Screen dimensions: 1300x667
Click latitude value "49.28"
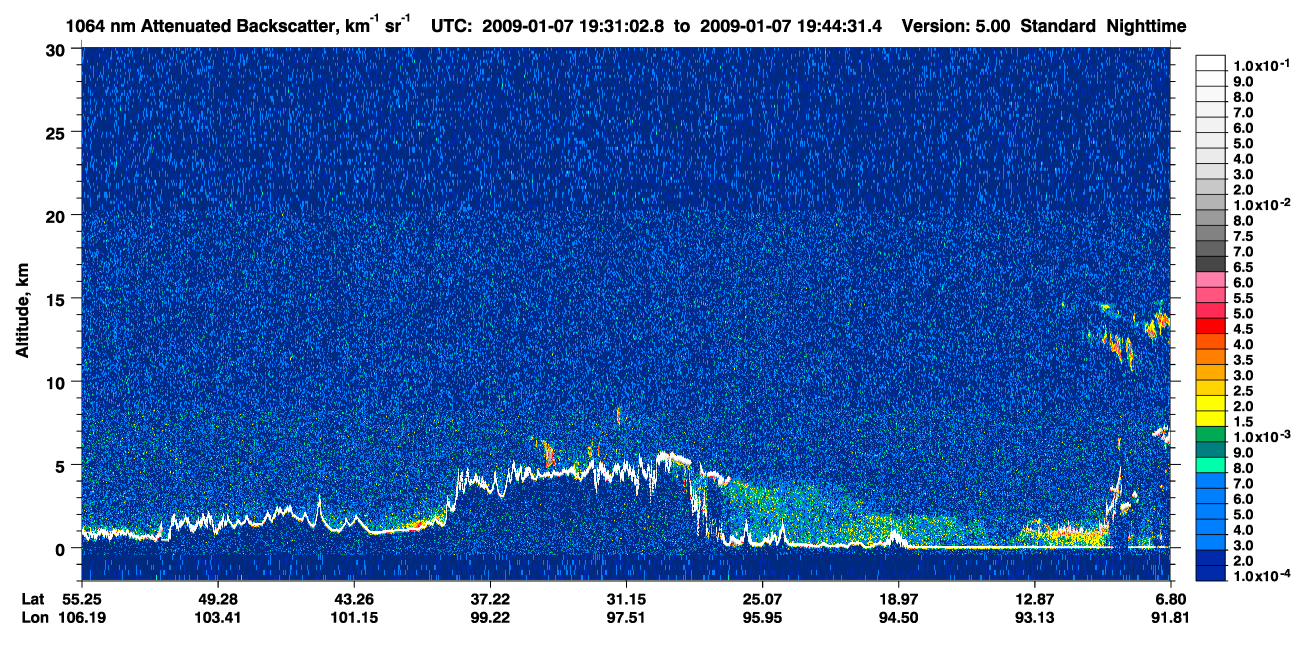[217, 598]
